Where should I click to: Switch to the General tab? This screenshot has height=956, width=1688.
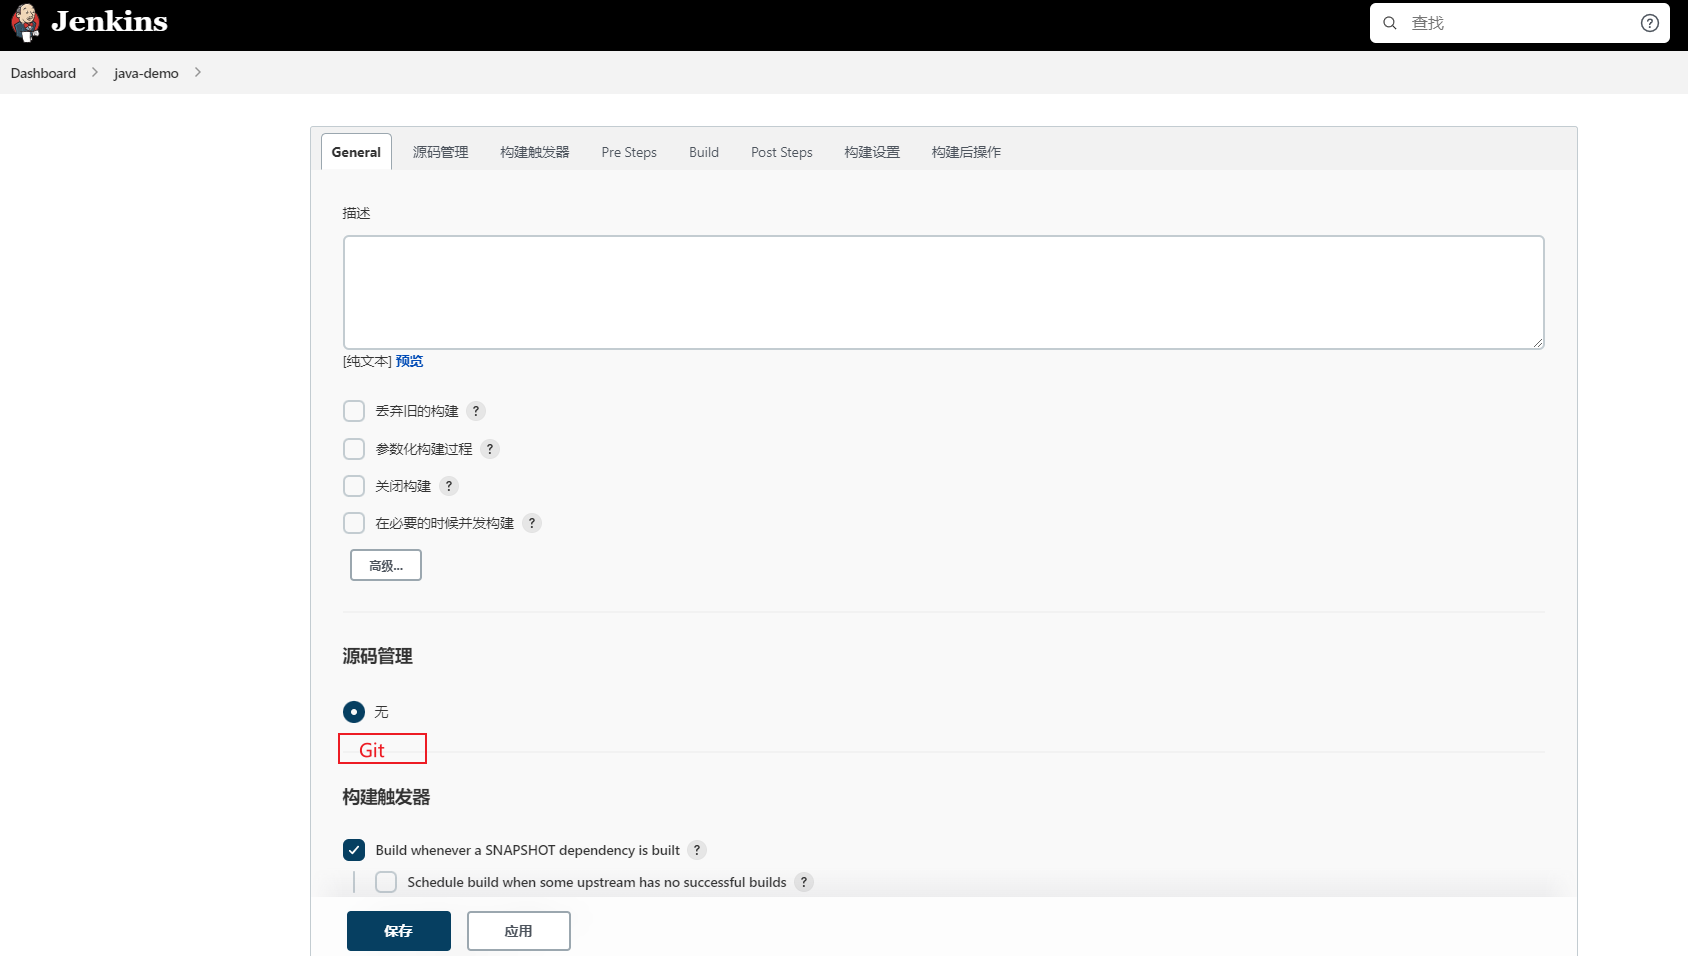pyautogui.click(x=356, y=152)
